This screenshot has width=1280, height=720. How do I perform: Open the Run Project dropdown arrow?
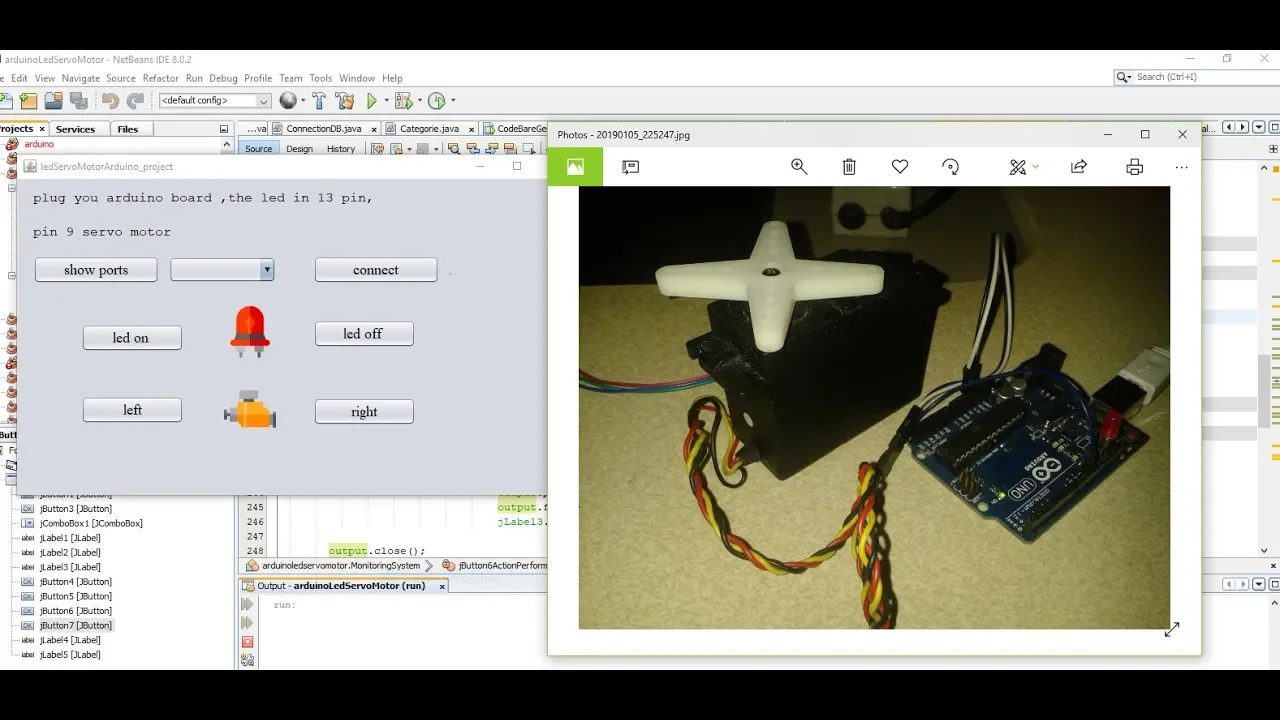pyautogui.click(x=386, y=101)
